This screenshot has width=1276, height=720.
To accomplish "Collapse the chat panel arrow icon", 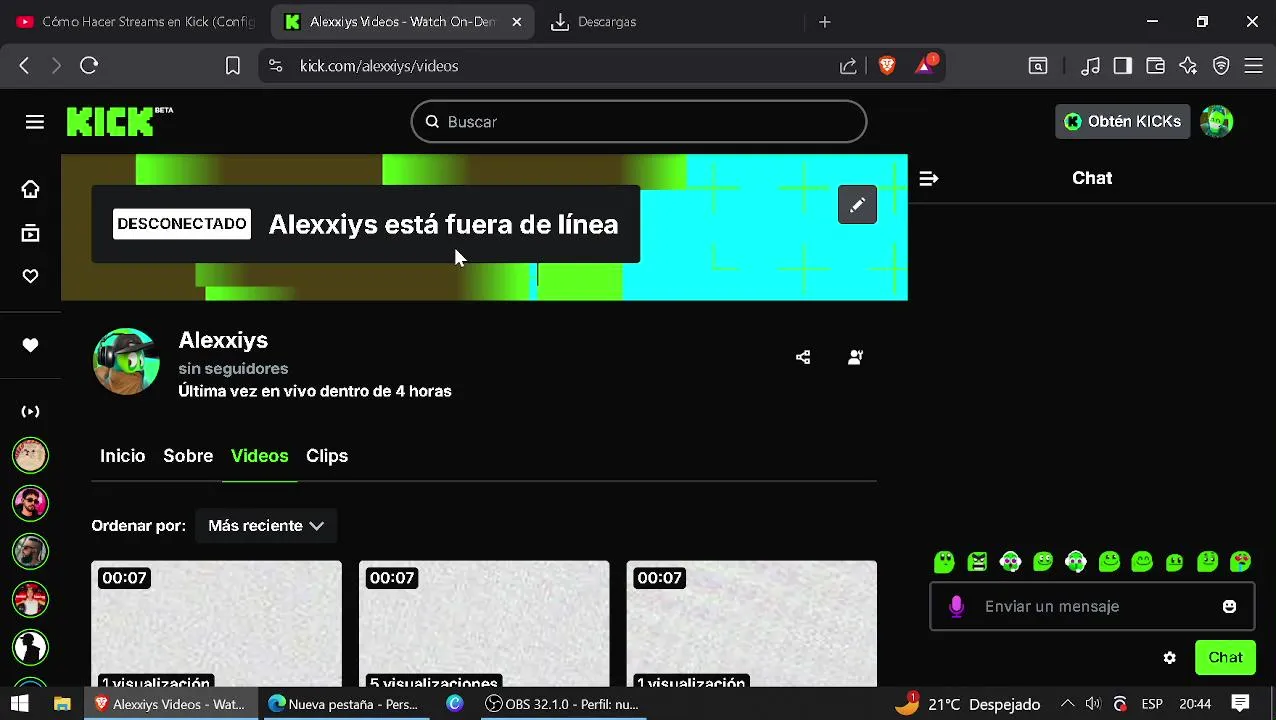I will point(928,178).
